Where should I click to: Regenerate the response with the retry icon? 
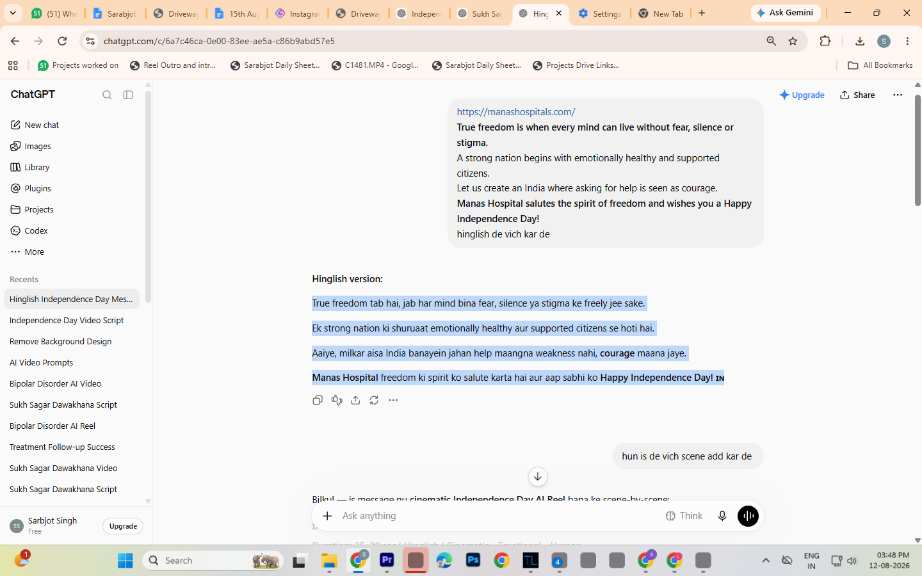[x=374, y=400]
